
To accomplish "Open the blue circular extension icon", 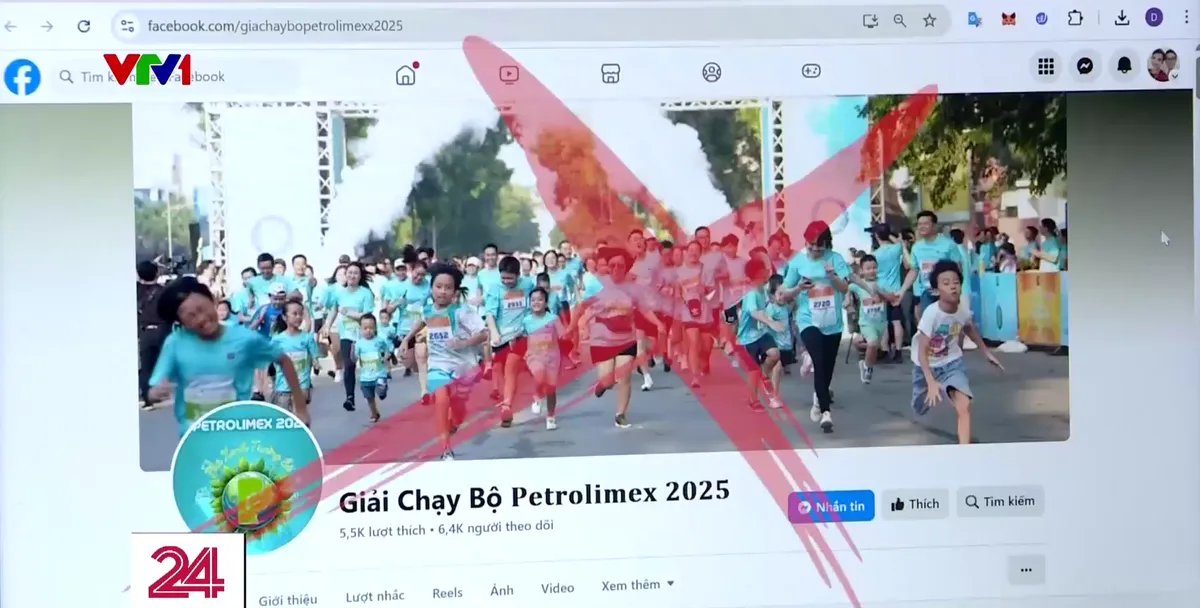I will [1041, 18].
